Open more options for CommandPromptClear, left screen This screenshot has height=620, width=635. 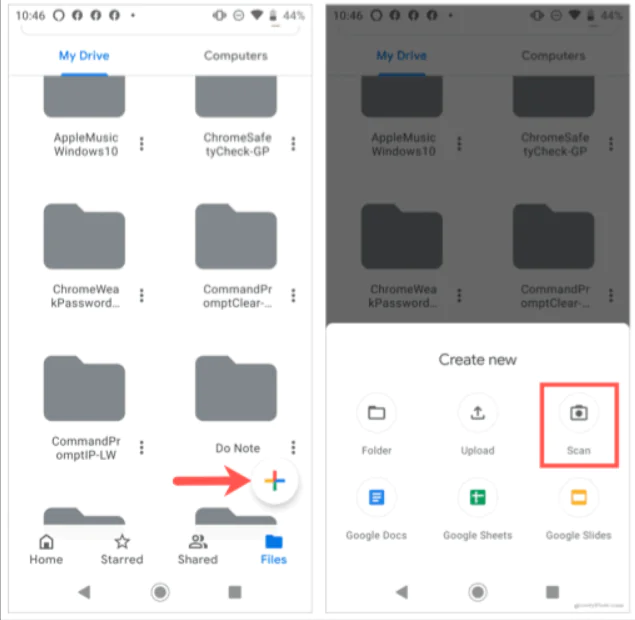[293, 296]
